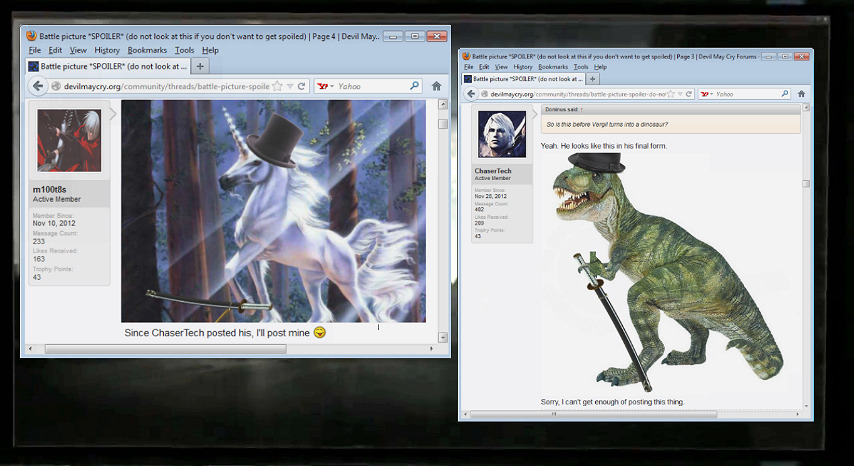Open Tools menu in right window
Image resolution: width=854 pixels, height=466 pixels.
click(581, 67)
